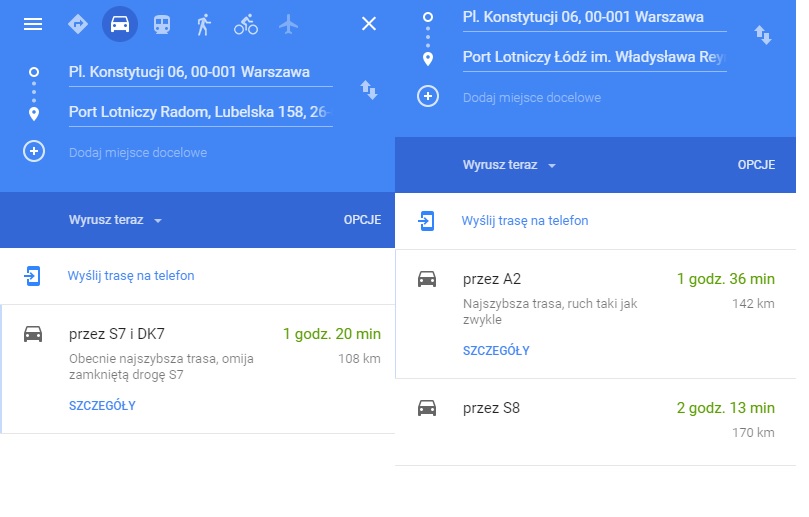The image size is (809, 517).
Task: Edit destination field Port Lotniczy Radom
Action: (x=200, y=112)
